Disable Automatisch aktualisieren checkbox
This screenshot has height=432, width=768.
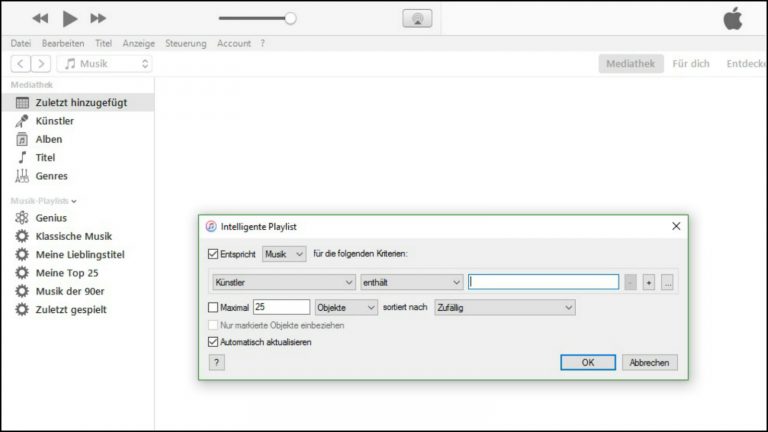(x=212, y=342)
